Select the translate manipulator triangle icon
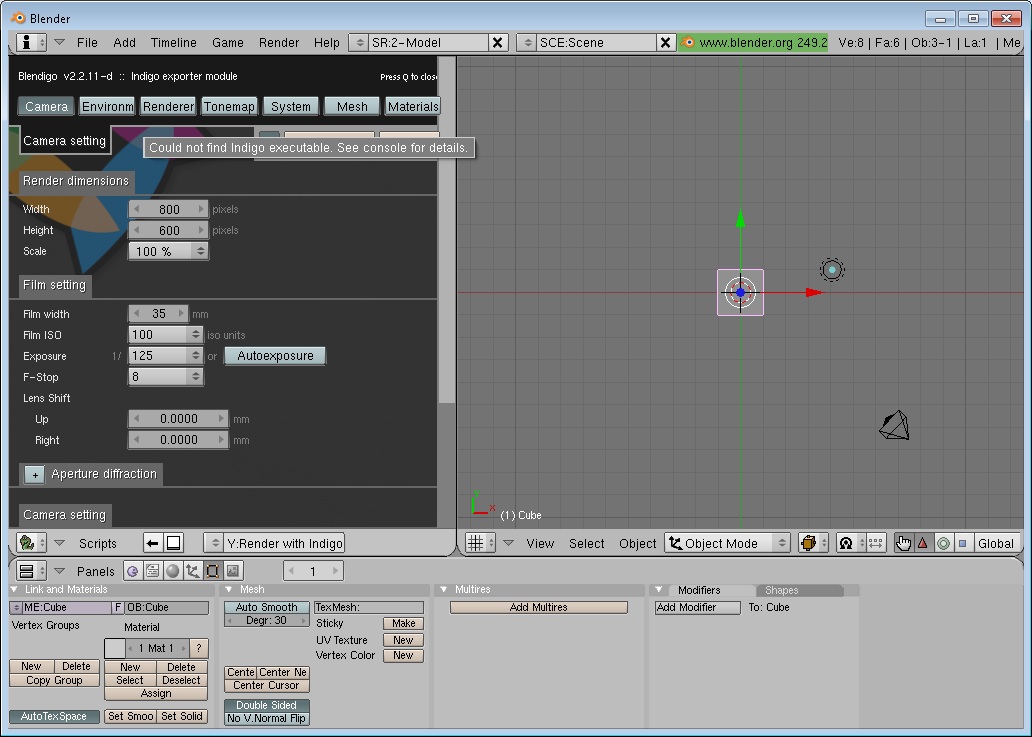 pos(923,543)
